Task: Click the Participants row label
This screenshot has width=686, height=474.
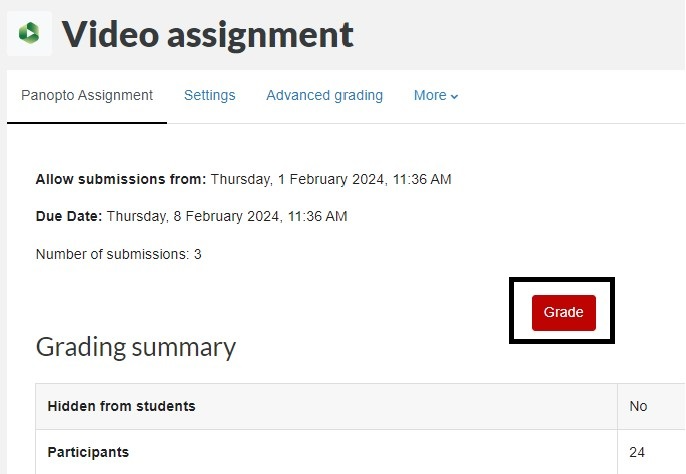Action: click(88, 452)
